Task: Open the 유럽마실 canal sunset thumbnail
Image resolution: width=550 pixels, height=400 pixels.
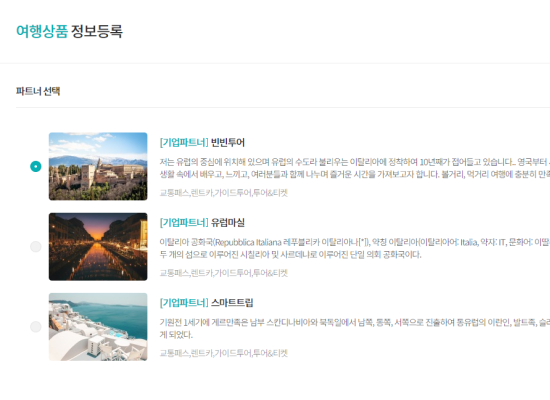Action: (x=98, y=247)
